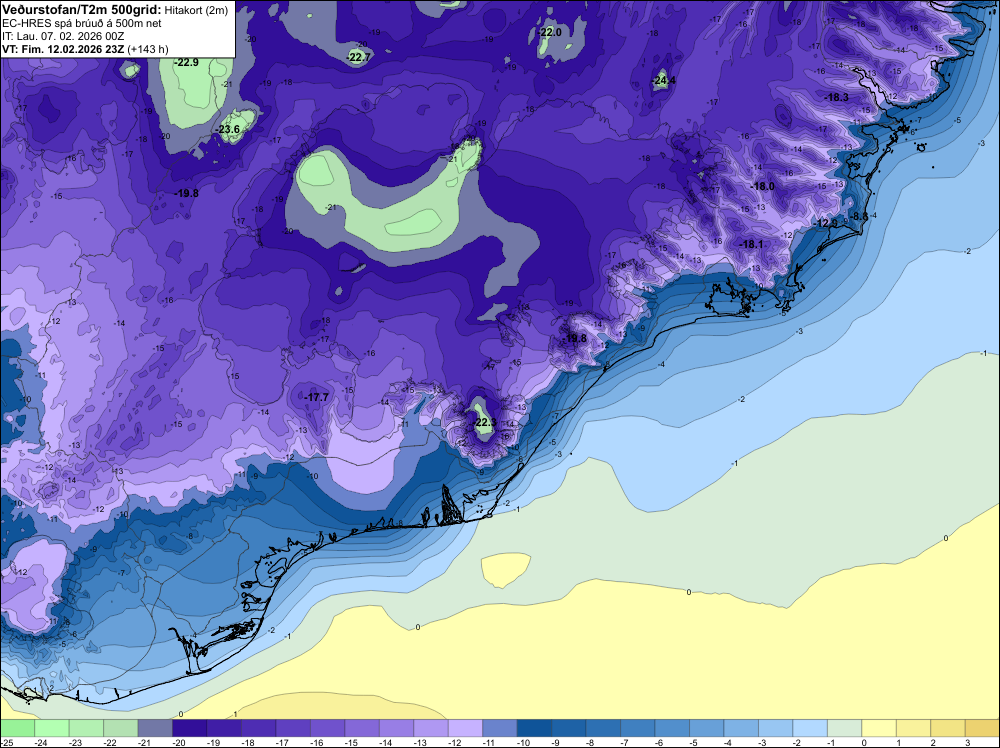Viewport: 1000px width, 748px height.
Task: Click the -5 legend scale label
Action: tap(695, 742)
